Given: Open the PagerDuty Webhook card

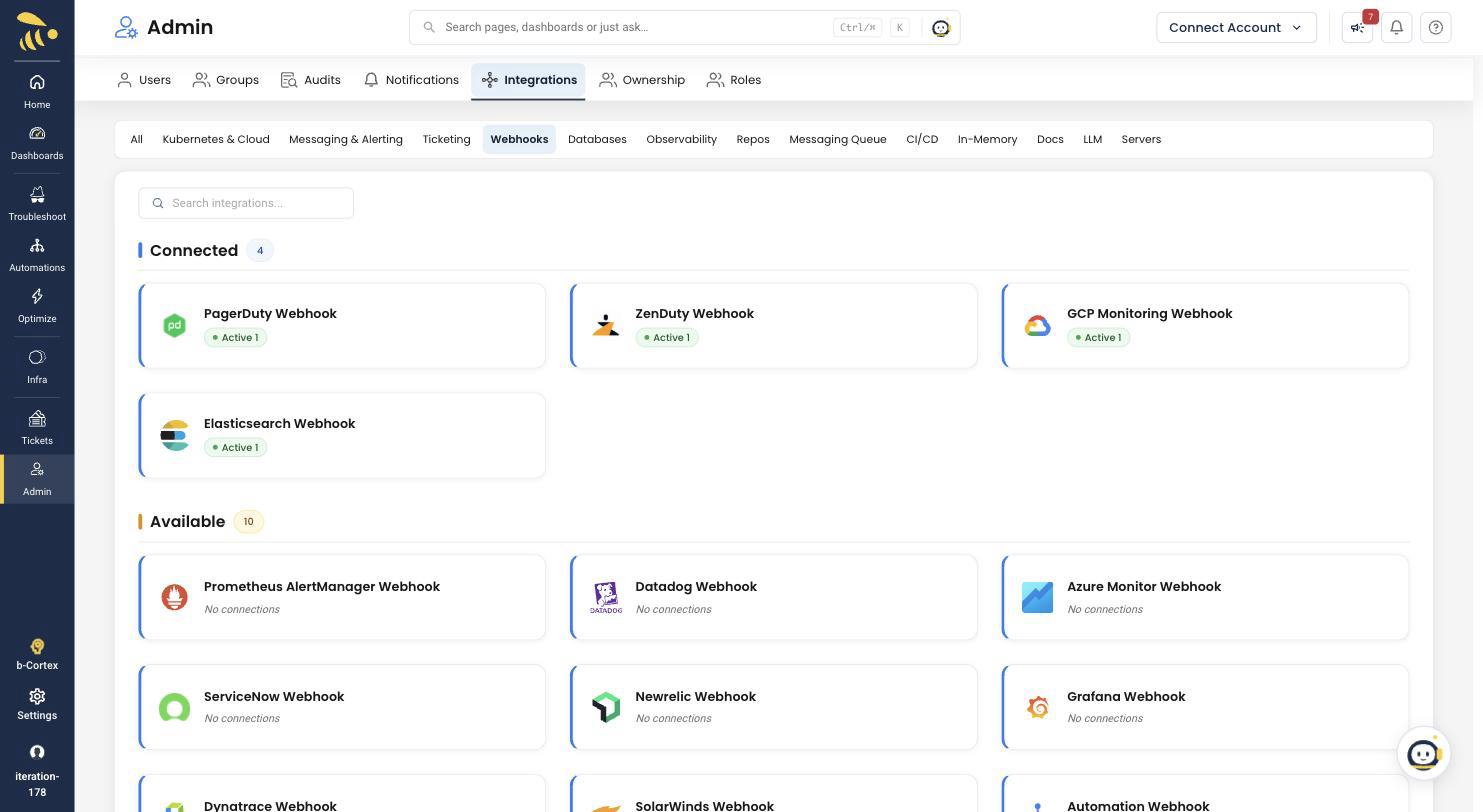Looking at the screenshot, I should (x=342, y=326).
